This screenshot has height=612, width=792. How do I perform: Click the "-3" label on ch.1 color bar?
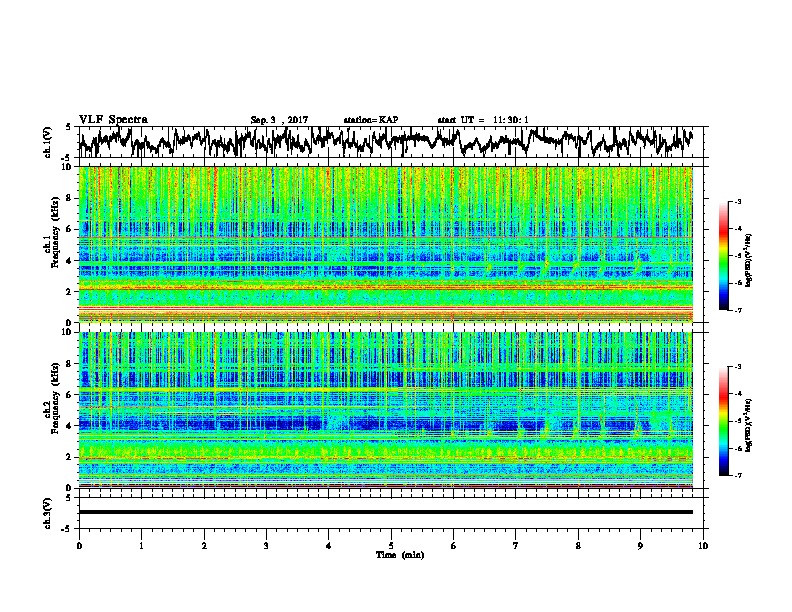(738, 201)
